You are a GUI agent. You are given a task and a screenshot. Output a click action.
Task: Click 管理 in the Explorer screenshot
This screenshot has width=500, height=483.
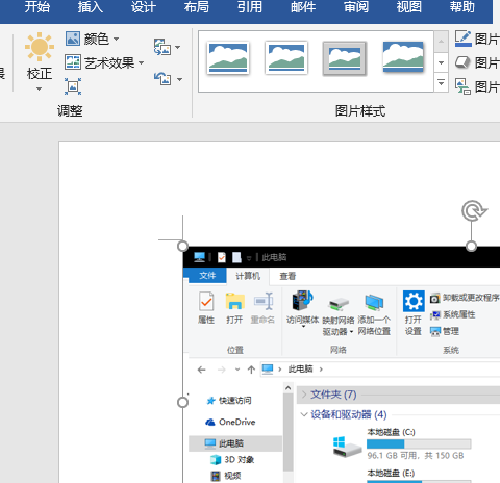pos(444,331)
